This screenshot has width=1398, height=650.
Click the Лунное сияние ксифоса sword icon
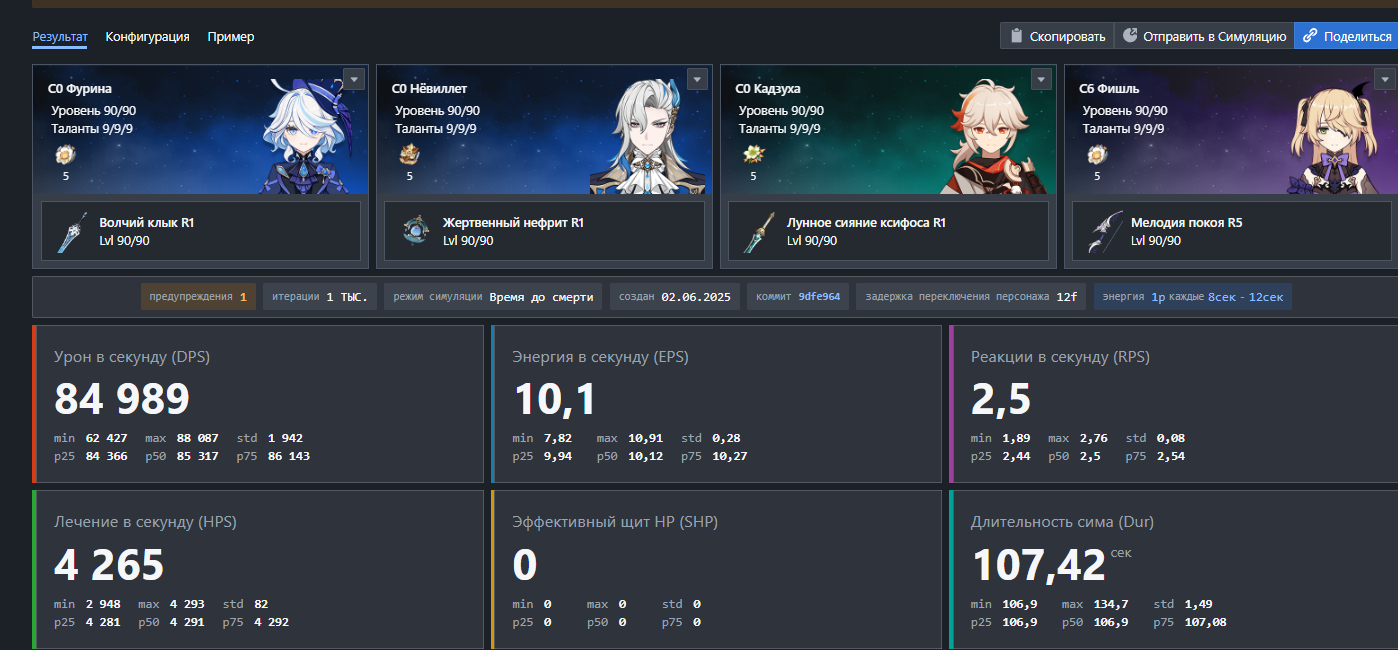pos(760,231)
